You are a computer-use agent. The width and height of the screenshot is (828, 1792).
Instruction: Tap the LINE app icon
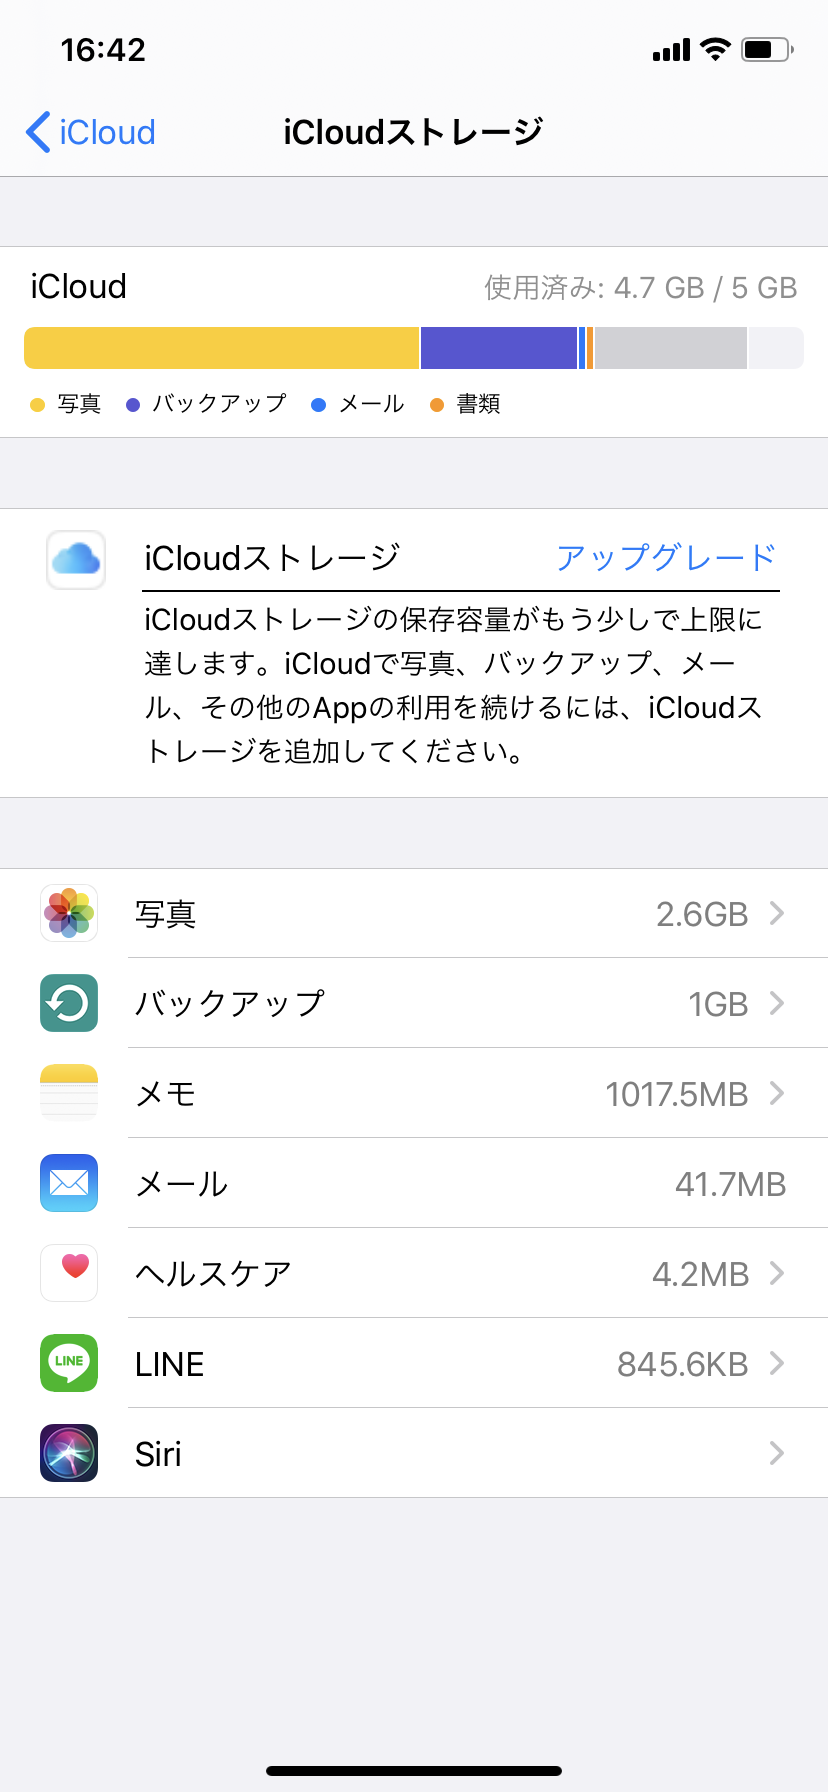click(69, 1363)
